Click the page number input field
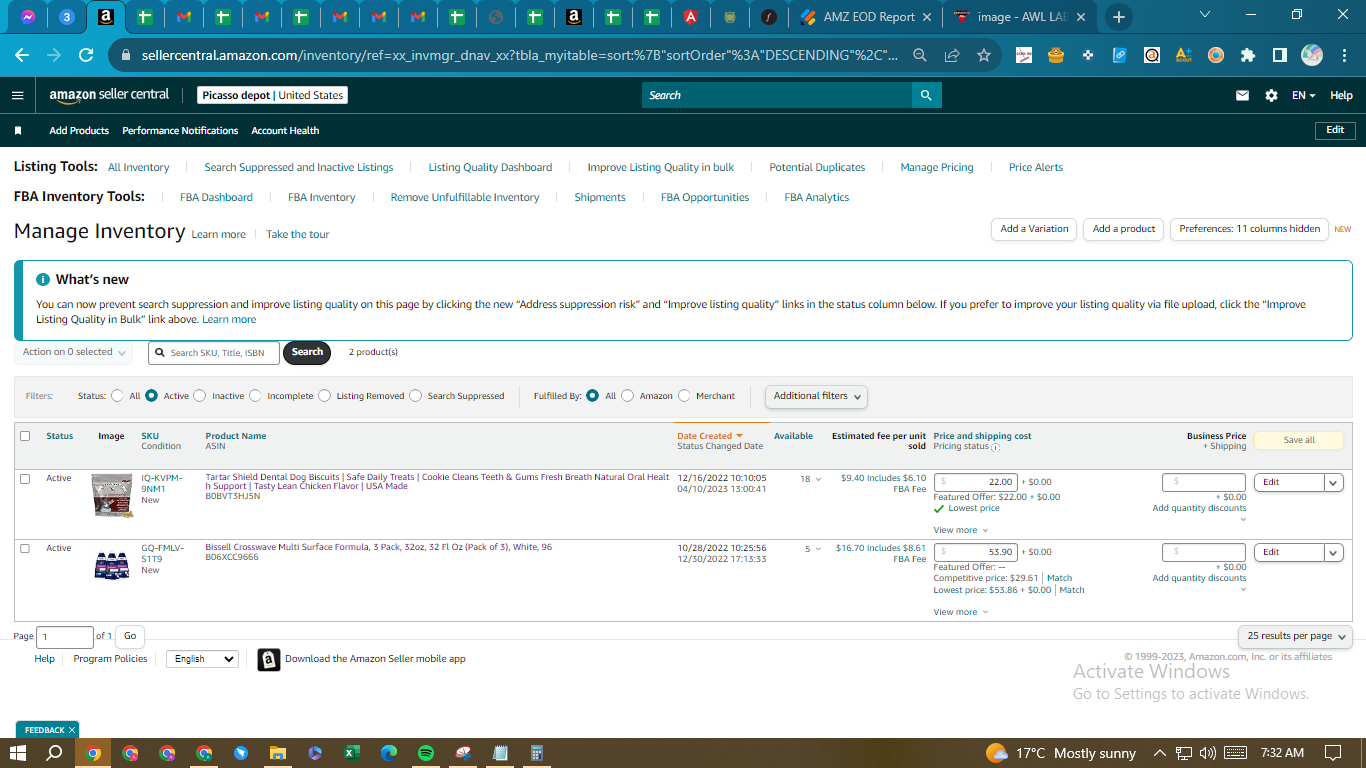This screenshot has height=768, width=1366. [x=65, y=636]
